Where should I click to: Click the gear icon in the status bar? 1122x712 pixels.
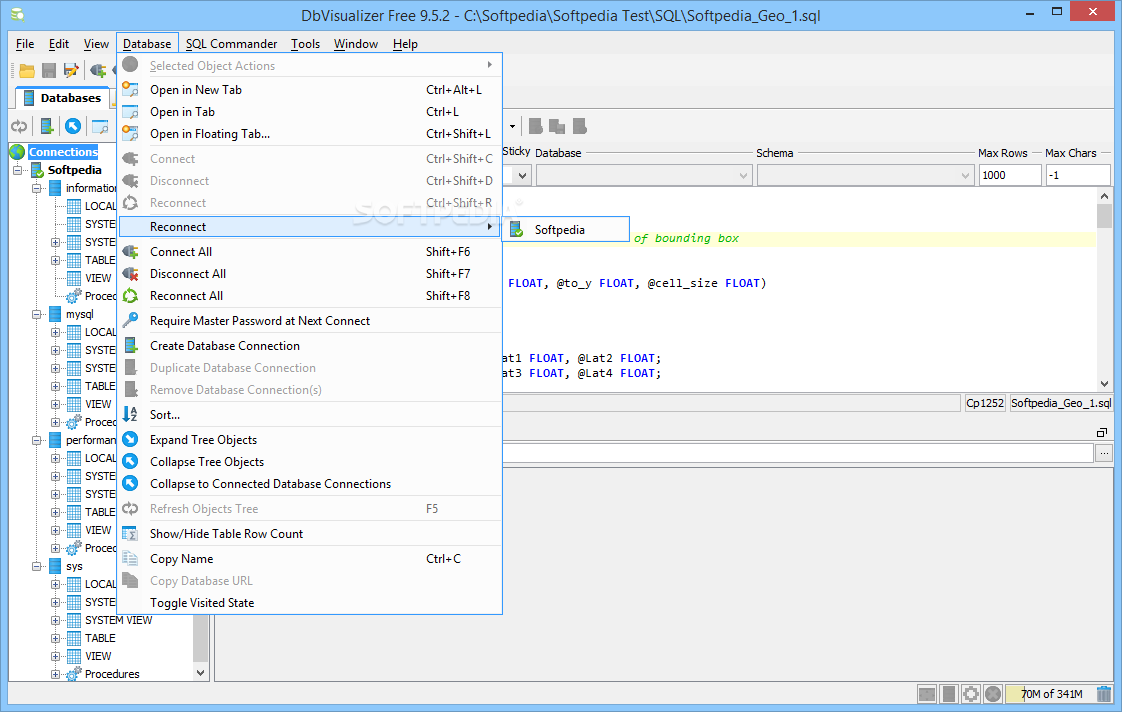pyautogui.click(x=971, y=693)
